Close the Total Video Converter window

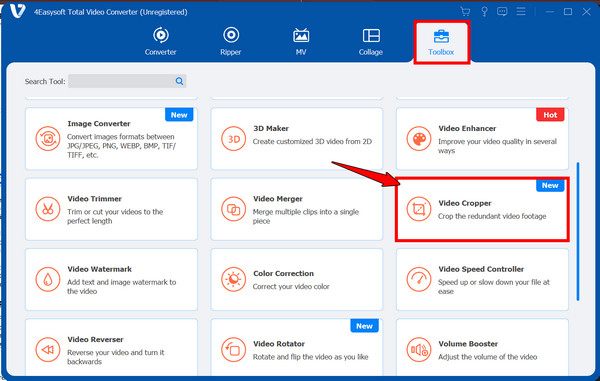click(x=587, y=11)
